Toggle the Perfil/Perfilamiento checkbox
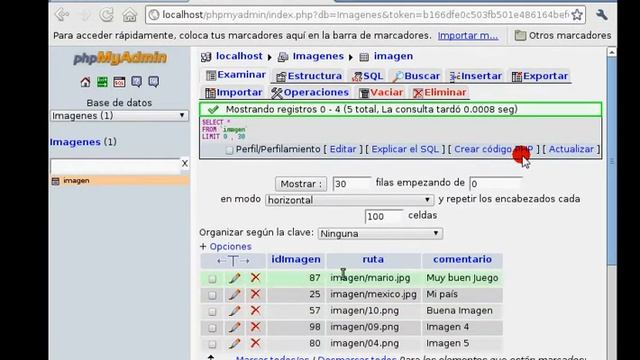640x360 pixels. point(229,150)
